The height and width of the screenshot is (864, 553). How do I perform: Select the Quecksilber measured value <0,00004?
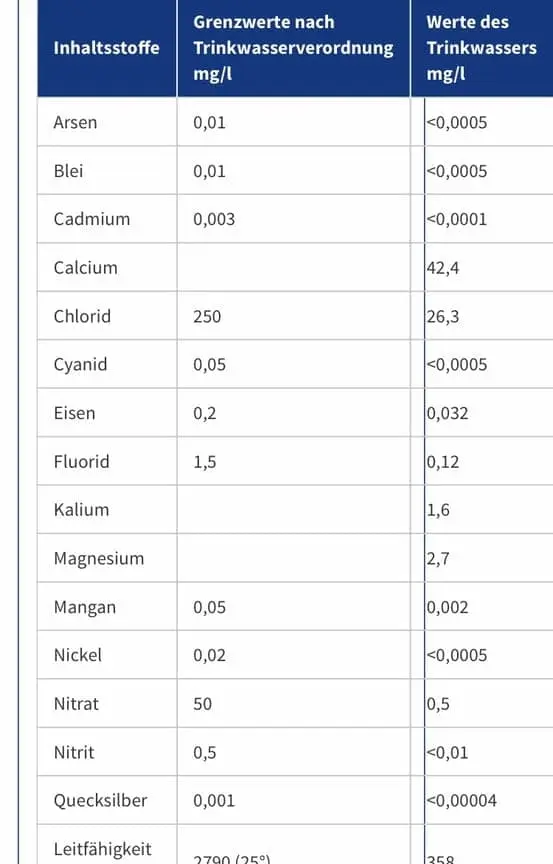461,800
